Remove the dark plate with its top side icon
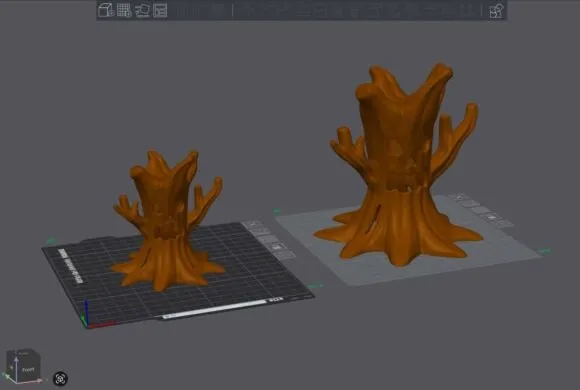The image size is (580, 390). [253, 224]
